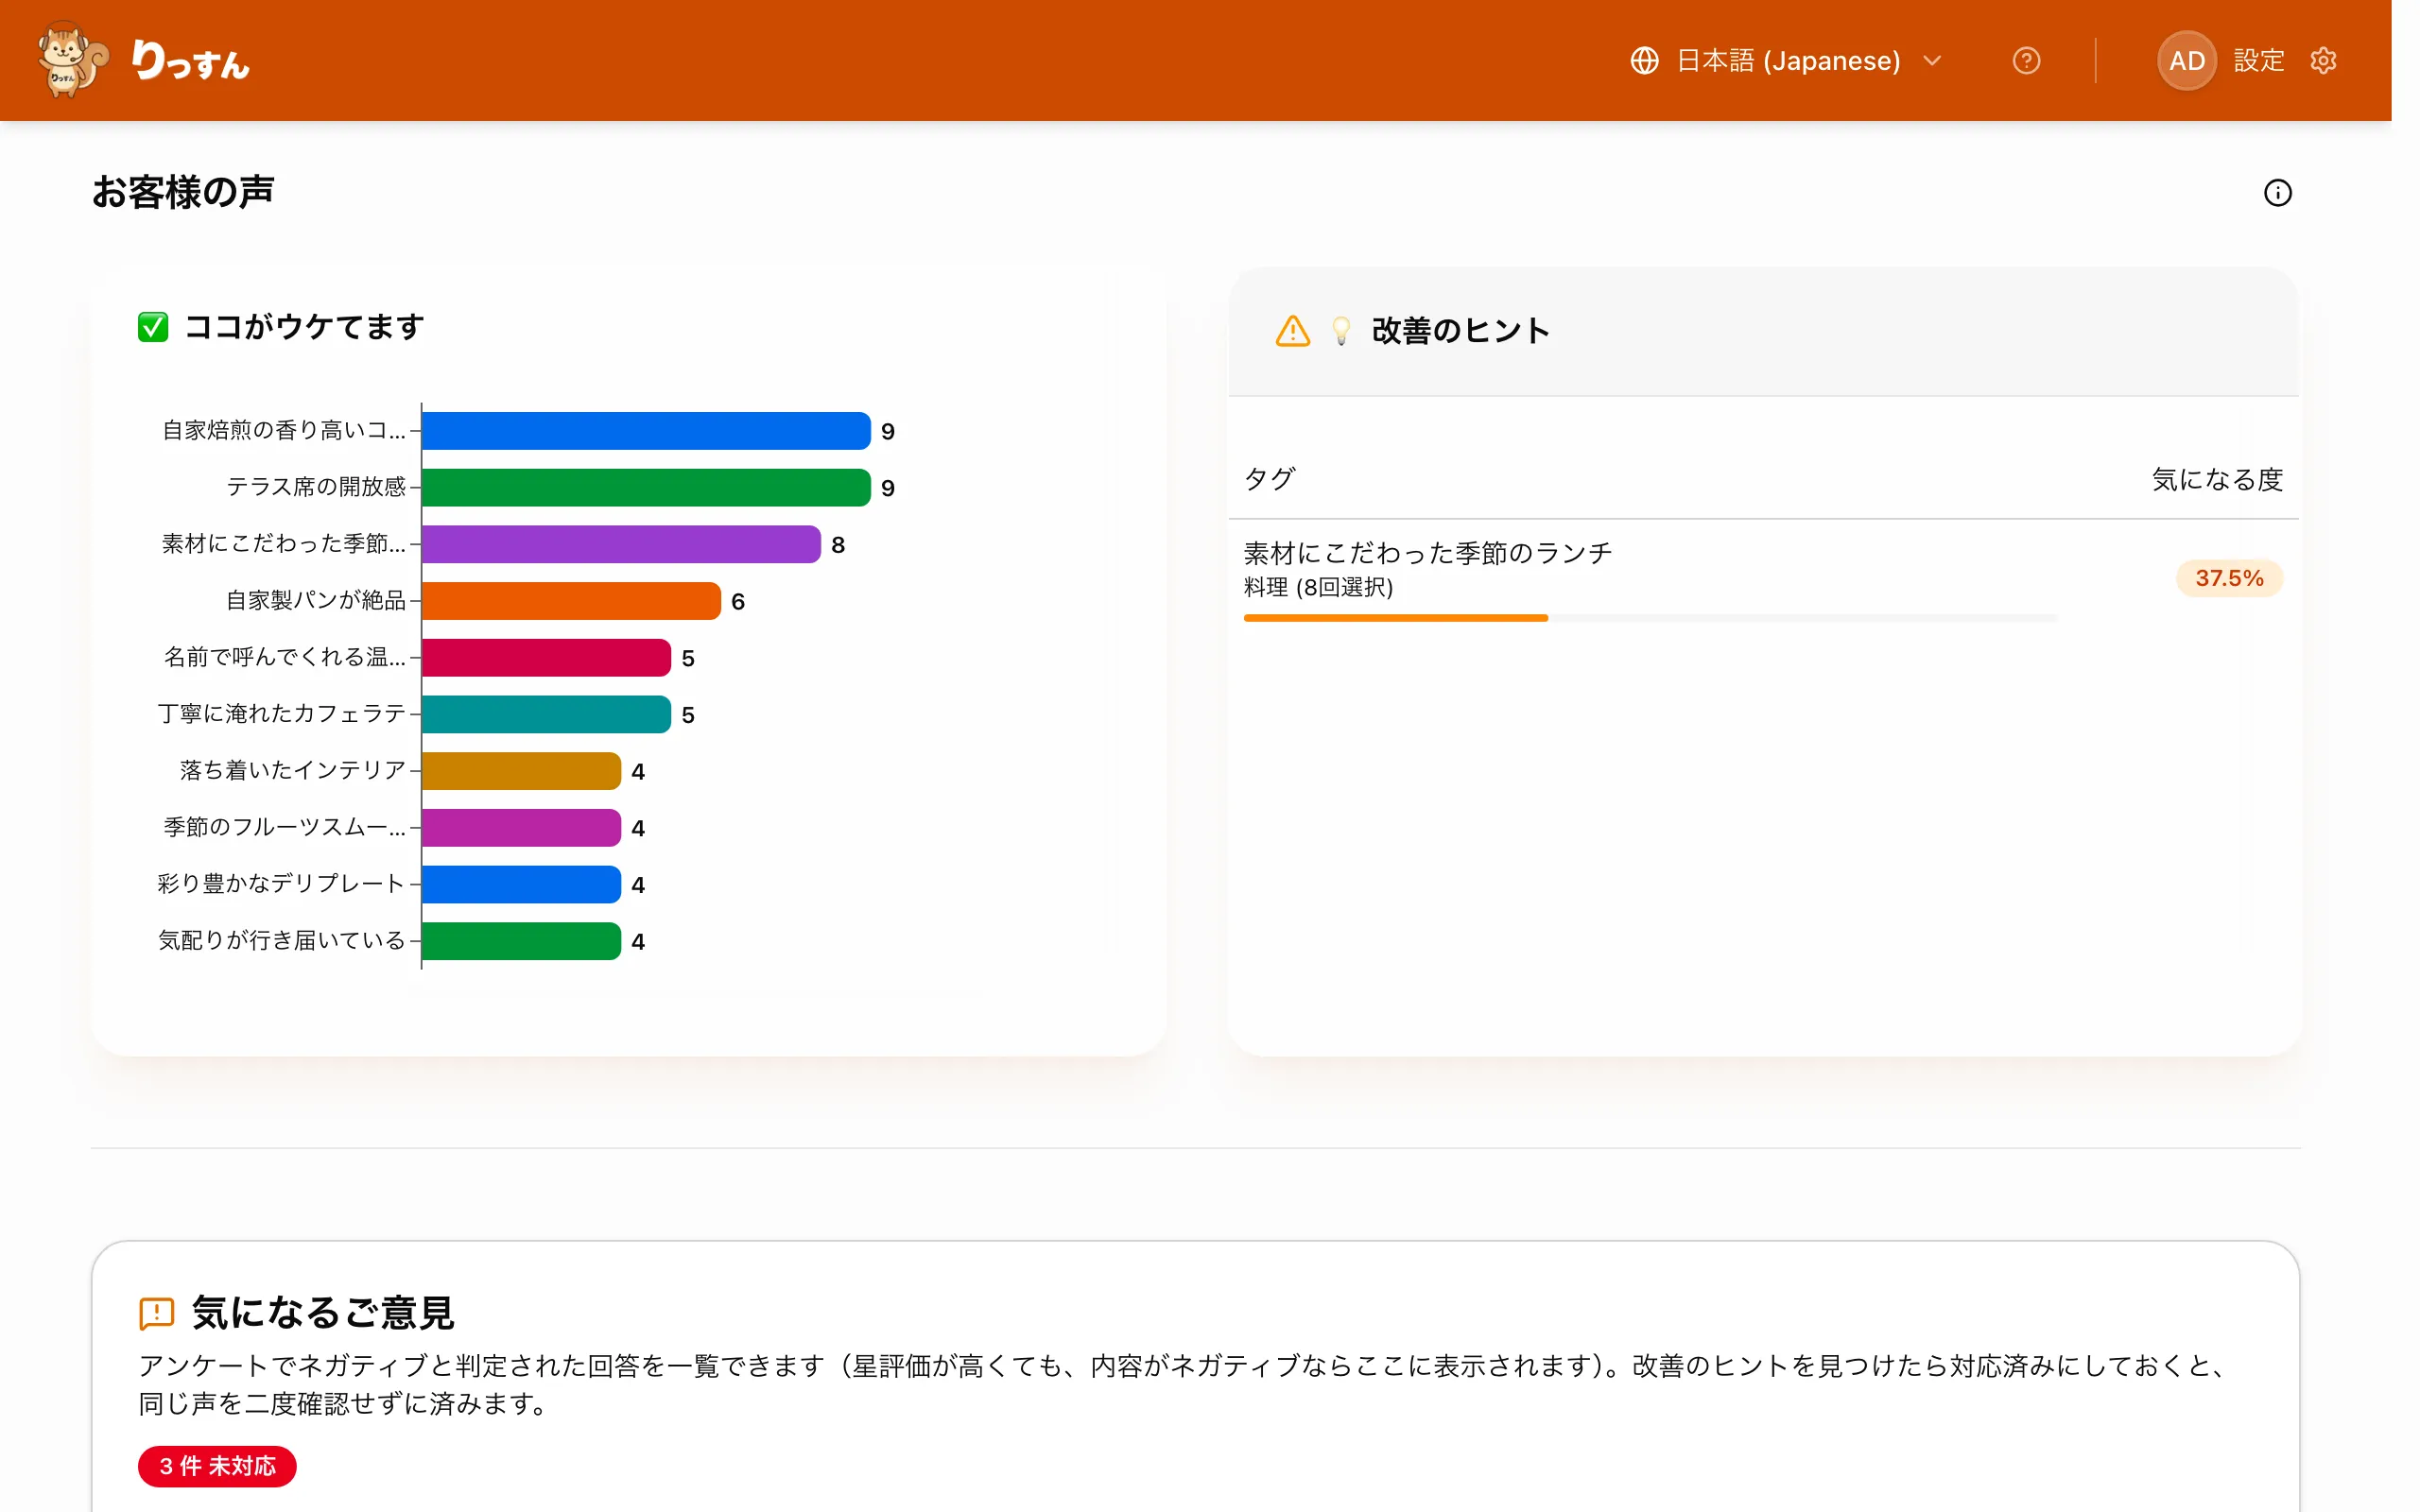
Task: Click the magenta bar for 季節のフルーツスムー…
Action: pyautogui.click(x=521, y=828)
